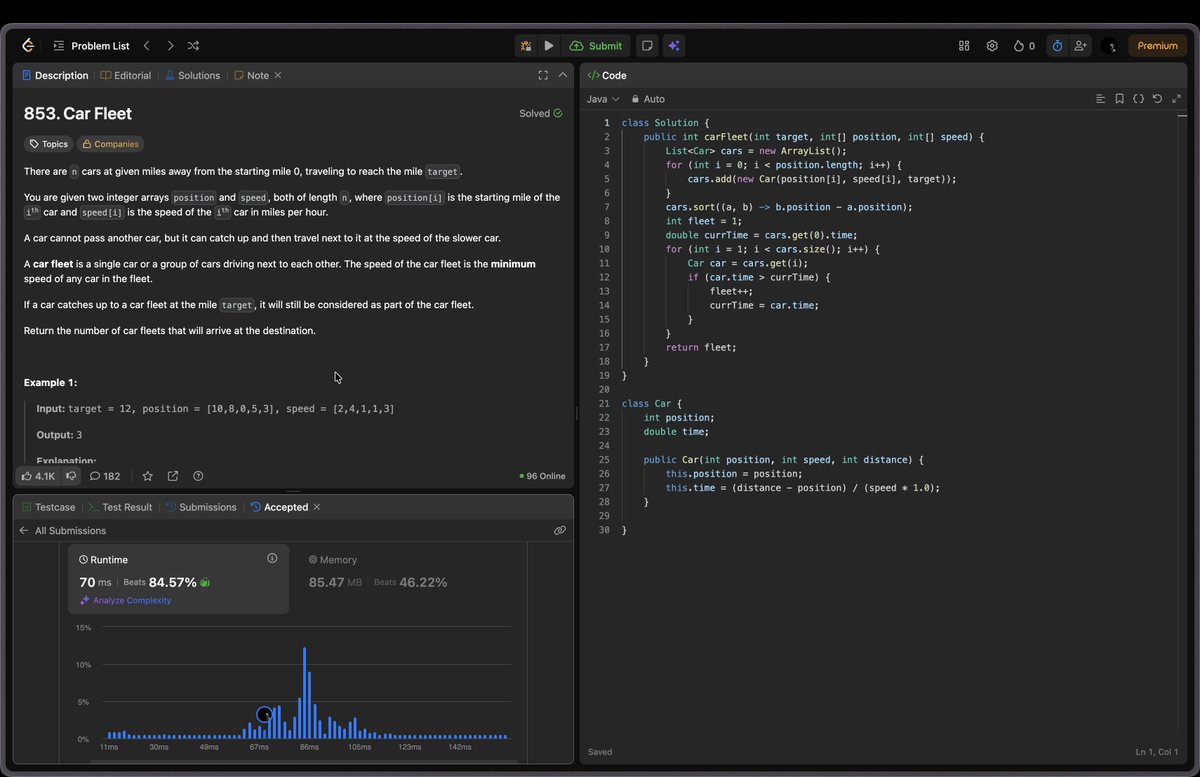This screenshot has width=1200, height=777.
Task: Click the AI sparkles icon in the toolbar
Action: coord(674,45)
